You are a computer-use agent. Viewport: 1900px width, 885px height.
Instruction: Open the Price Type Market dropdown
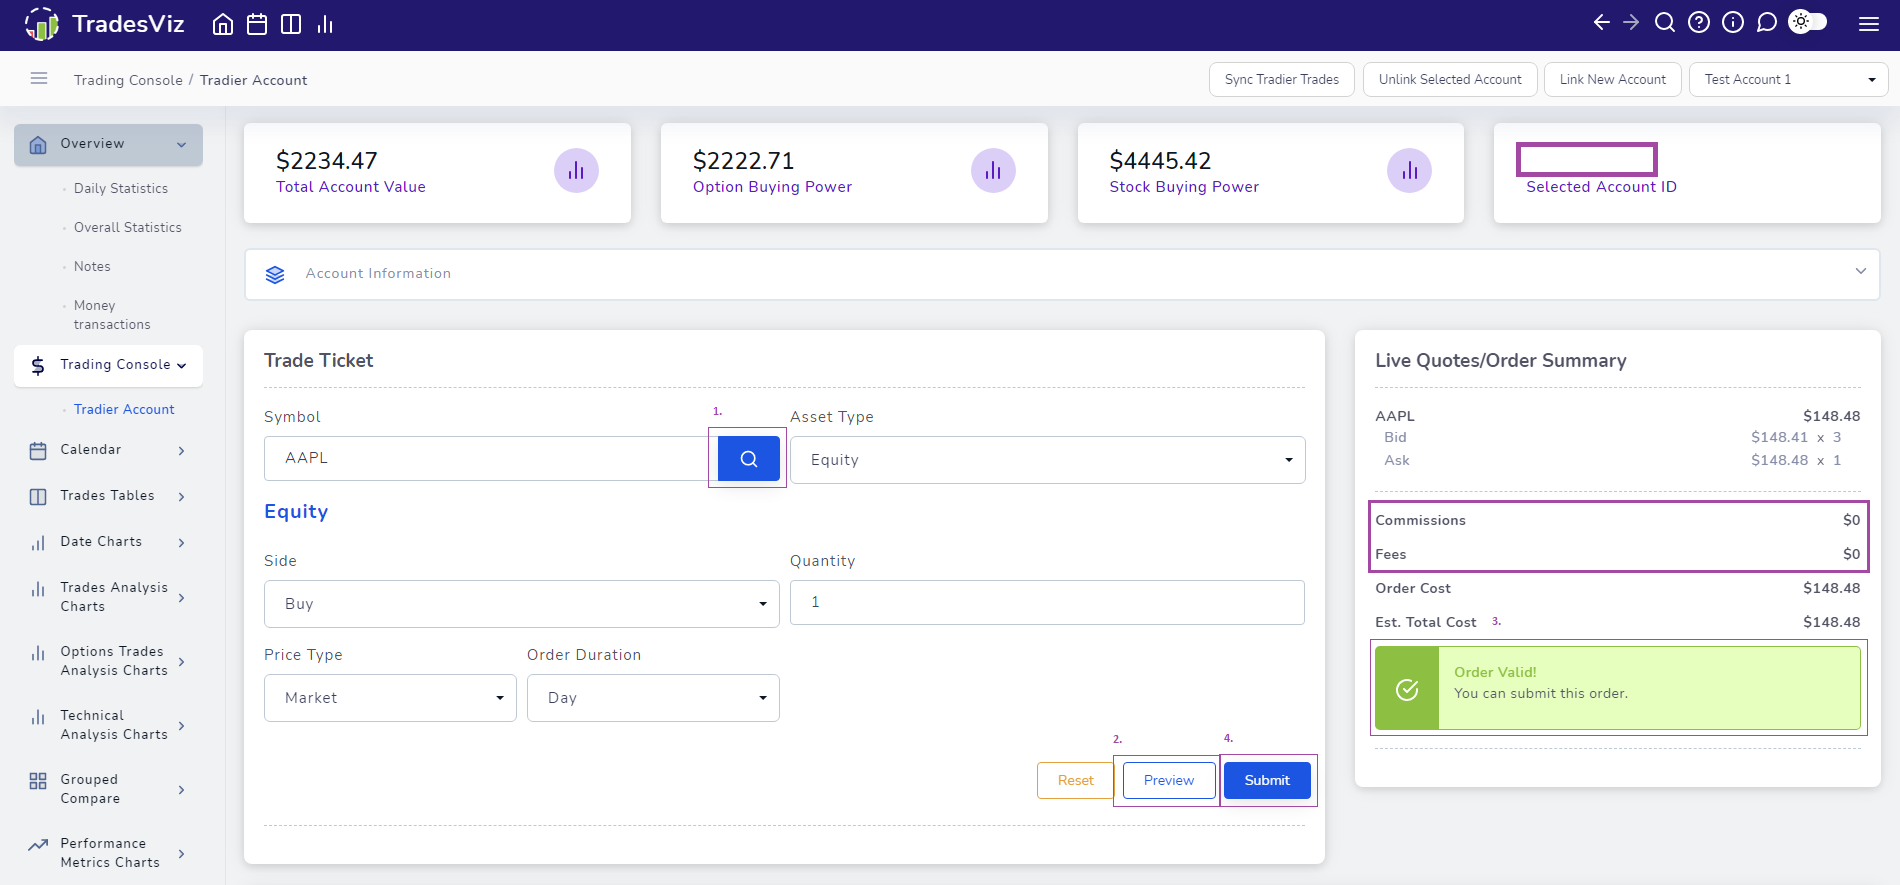(390, 698)
